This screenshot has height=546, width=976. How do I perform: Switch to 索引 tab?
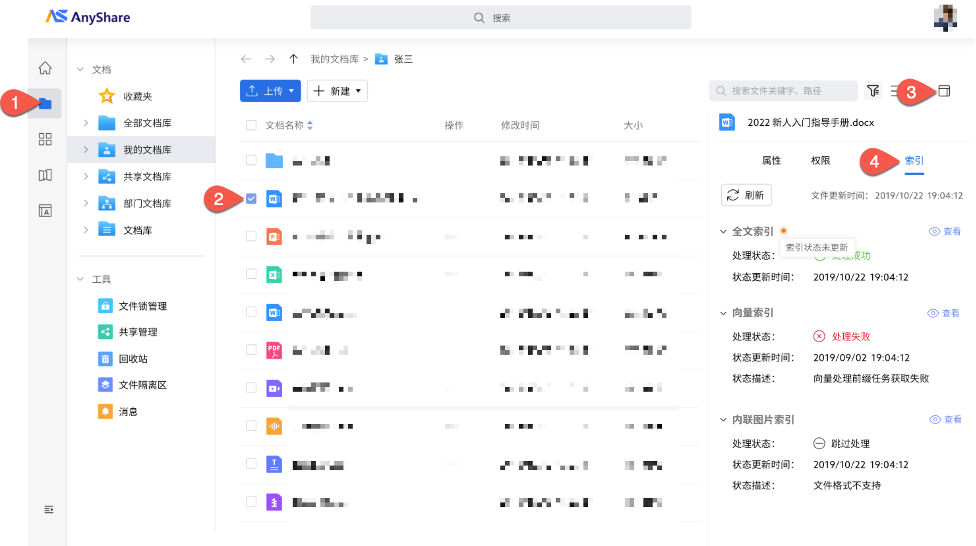914,161
